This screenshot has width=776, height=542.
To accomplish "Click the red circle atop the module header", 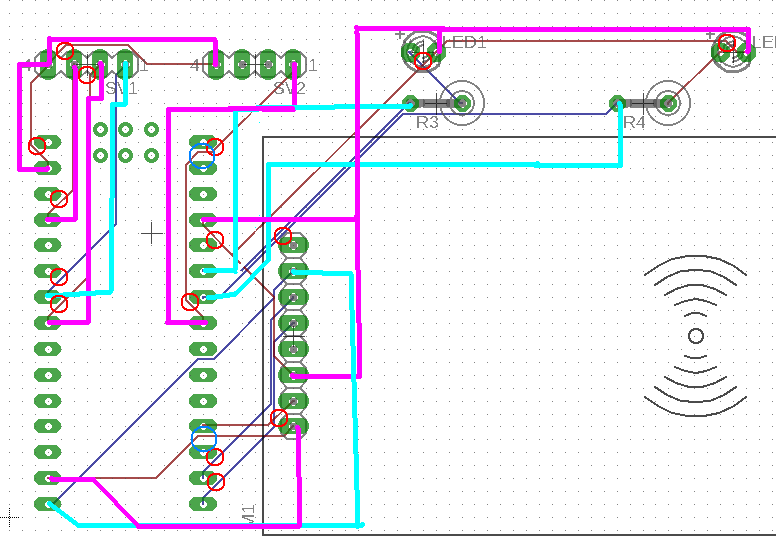I will pos(283,237).
